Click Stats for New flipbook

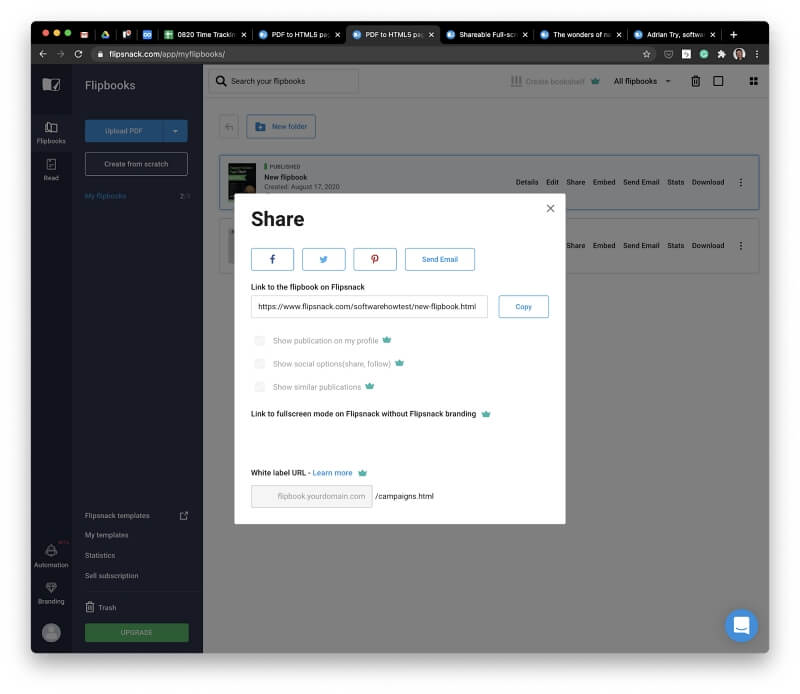tap(676, 182)
